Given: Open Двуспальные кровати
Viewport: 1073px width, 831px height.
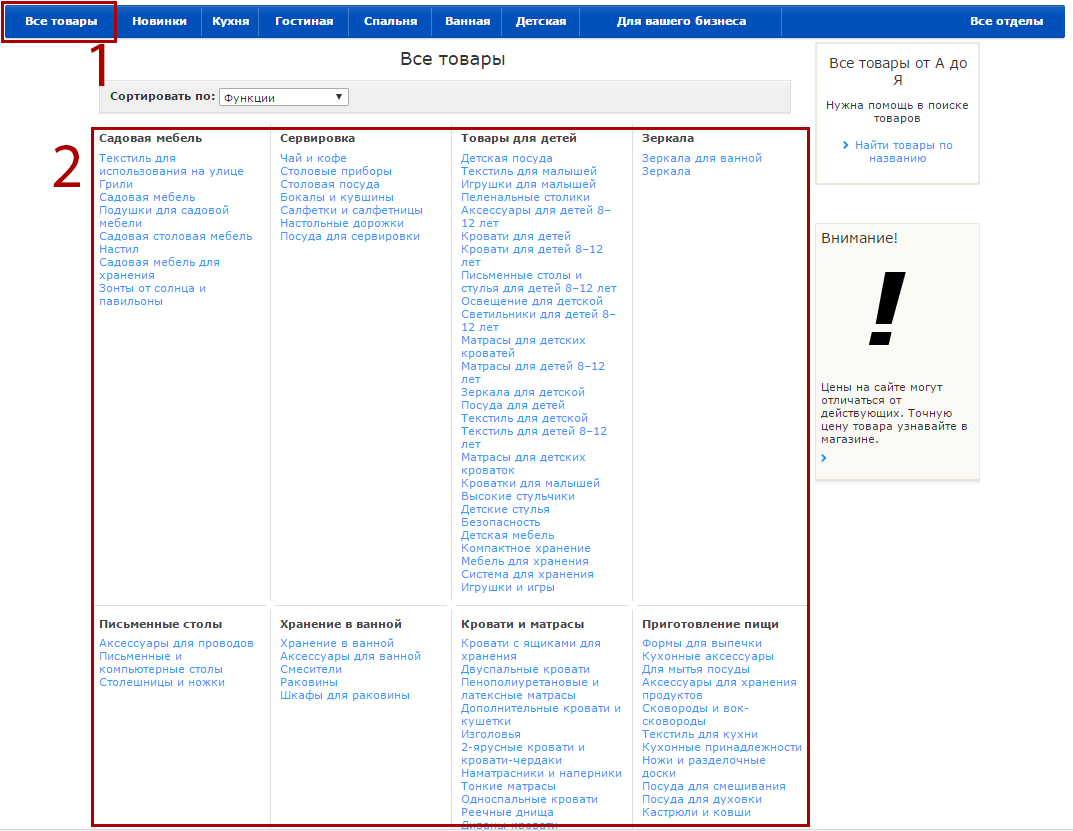Looking at the screenshot, I should (x=525, y=669).
